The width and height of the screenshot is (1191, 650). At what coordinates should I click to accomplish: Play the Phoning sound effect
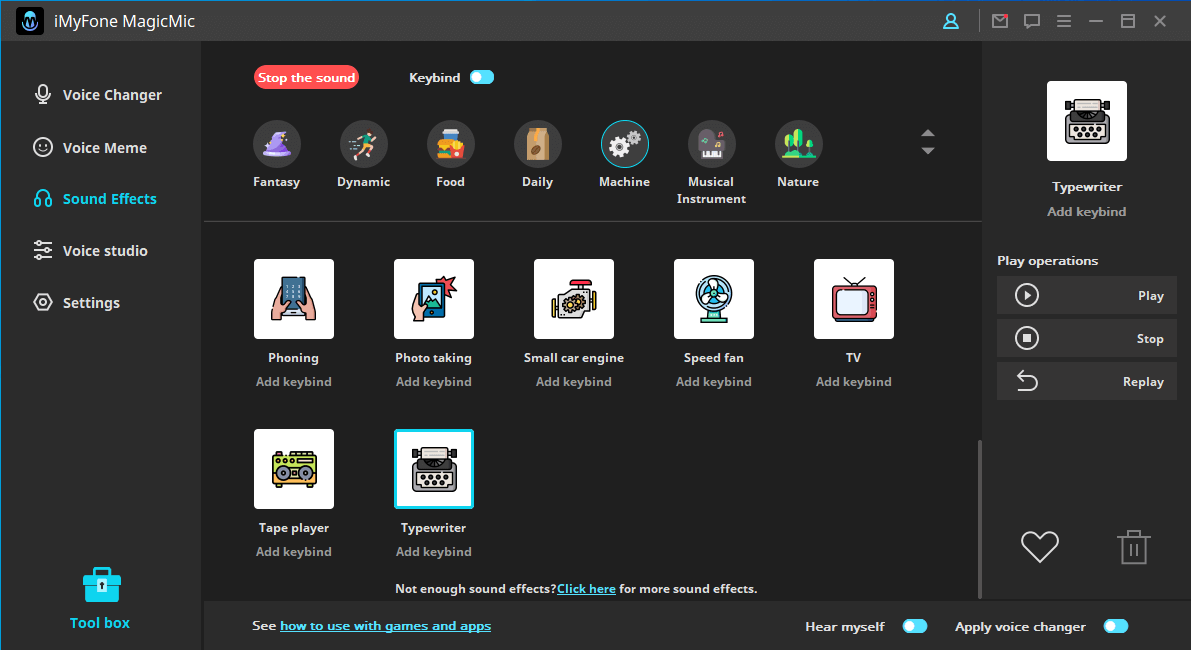point(294,299)
